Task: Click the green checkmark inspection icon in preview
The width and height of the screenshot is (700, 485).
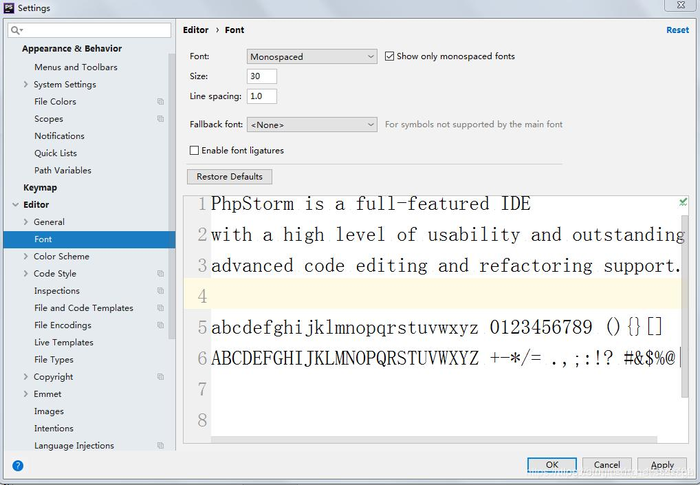Action: point(683,202)
